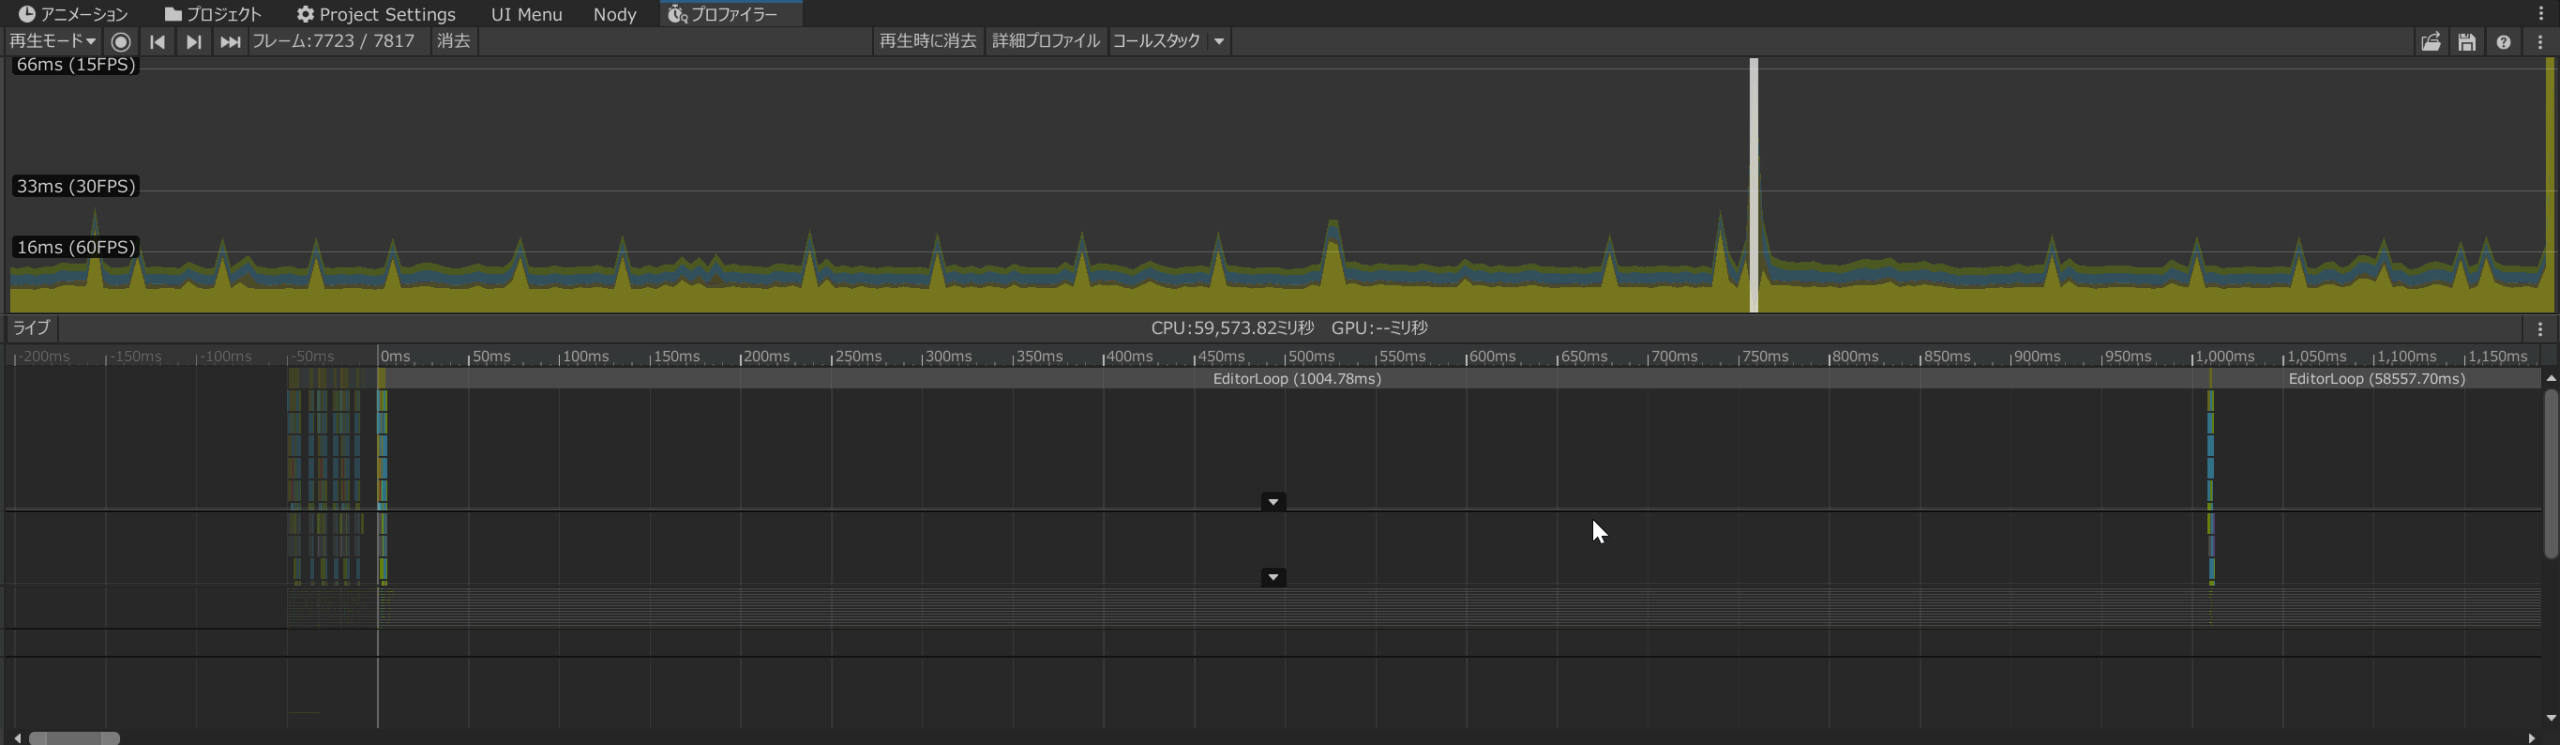Load profiler data from file
This screenshot has height=745, width=2560.
click(2430, 42)
